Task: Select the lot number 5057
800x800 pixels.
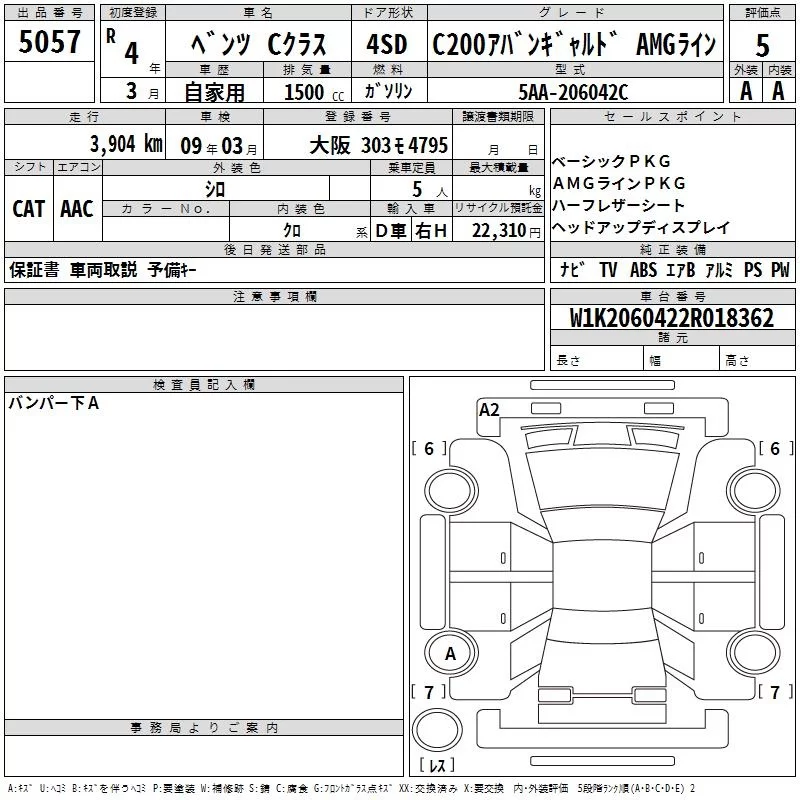Action: coord(50,41)
